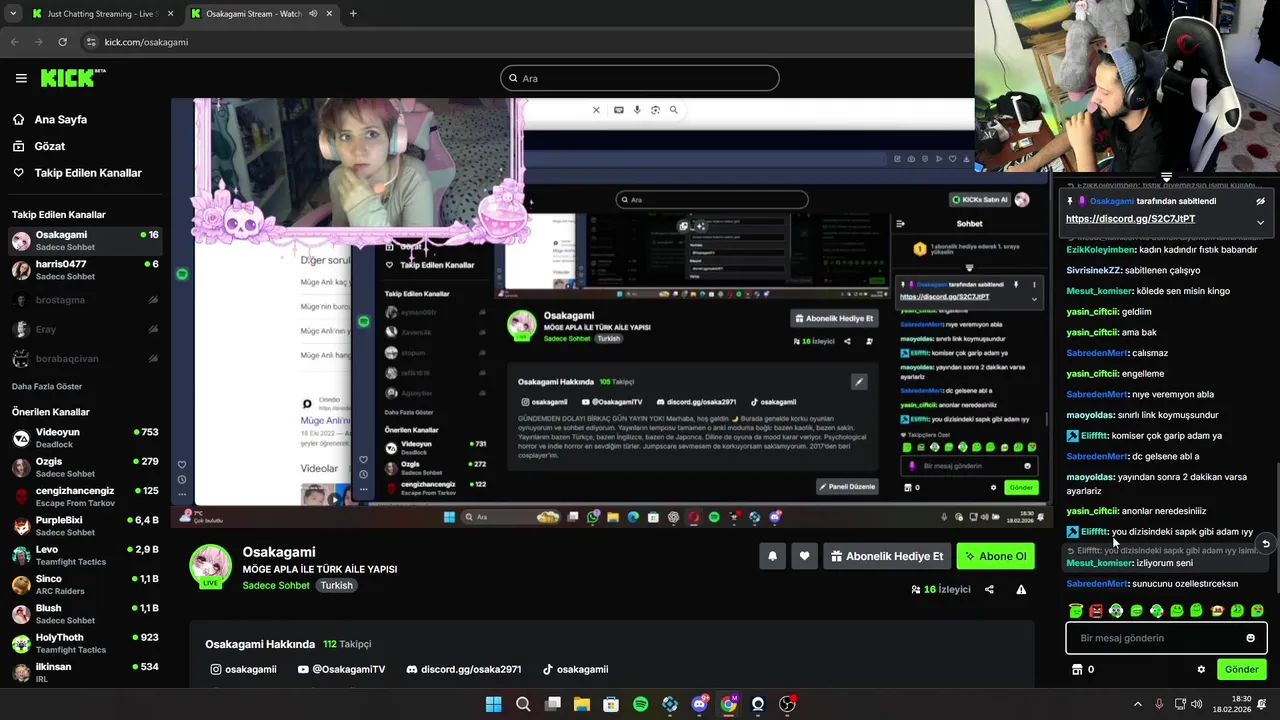Collapse chat panel with top handle
This screenshot has height=720, width=1280.
pos(1166,177)
